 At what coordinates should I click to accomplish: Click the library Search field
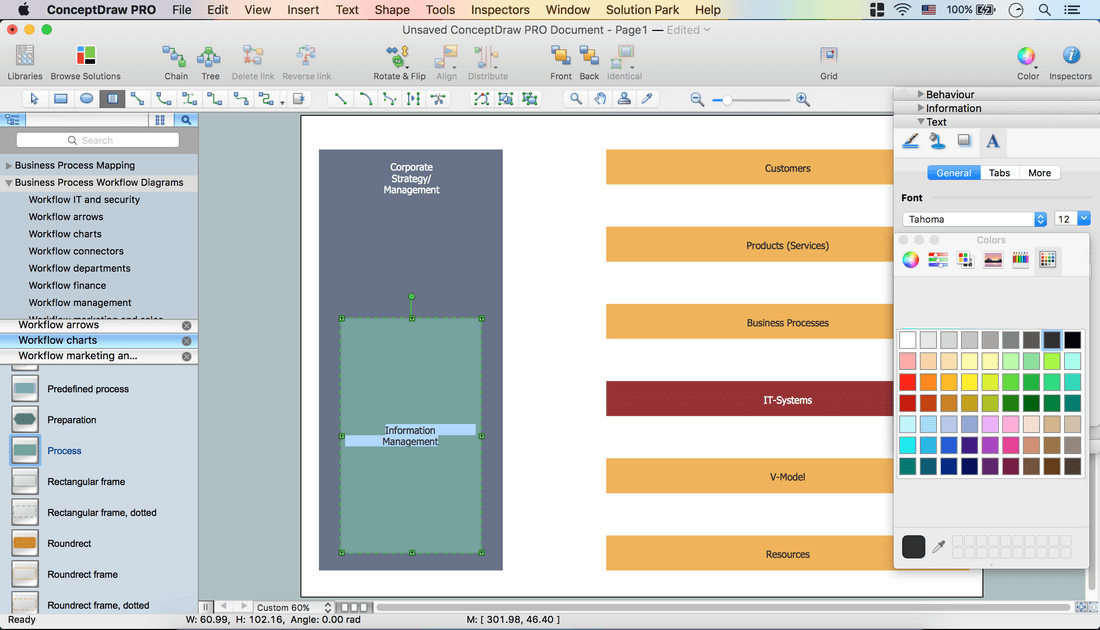click(x=98, y=141)
